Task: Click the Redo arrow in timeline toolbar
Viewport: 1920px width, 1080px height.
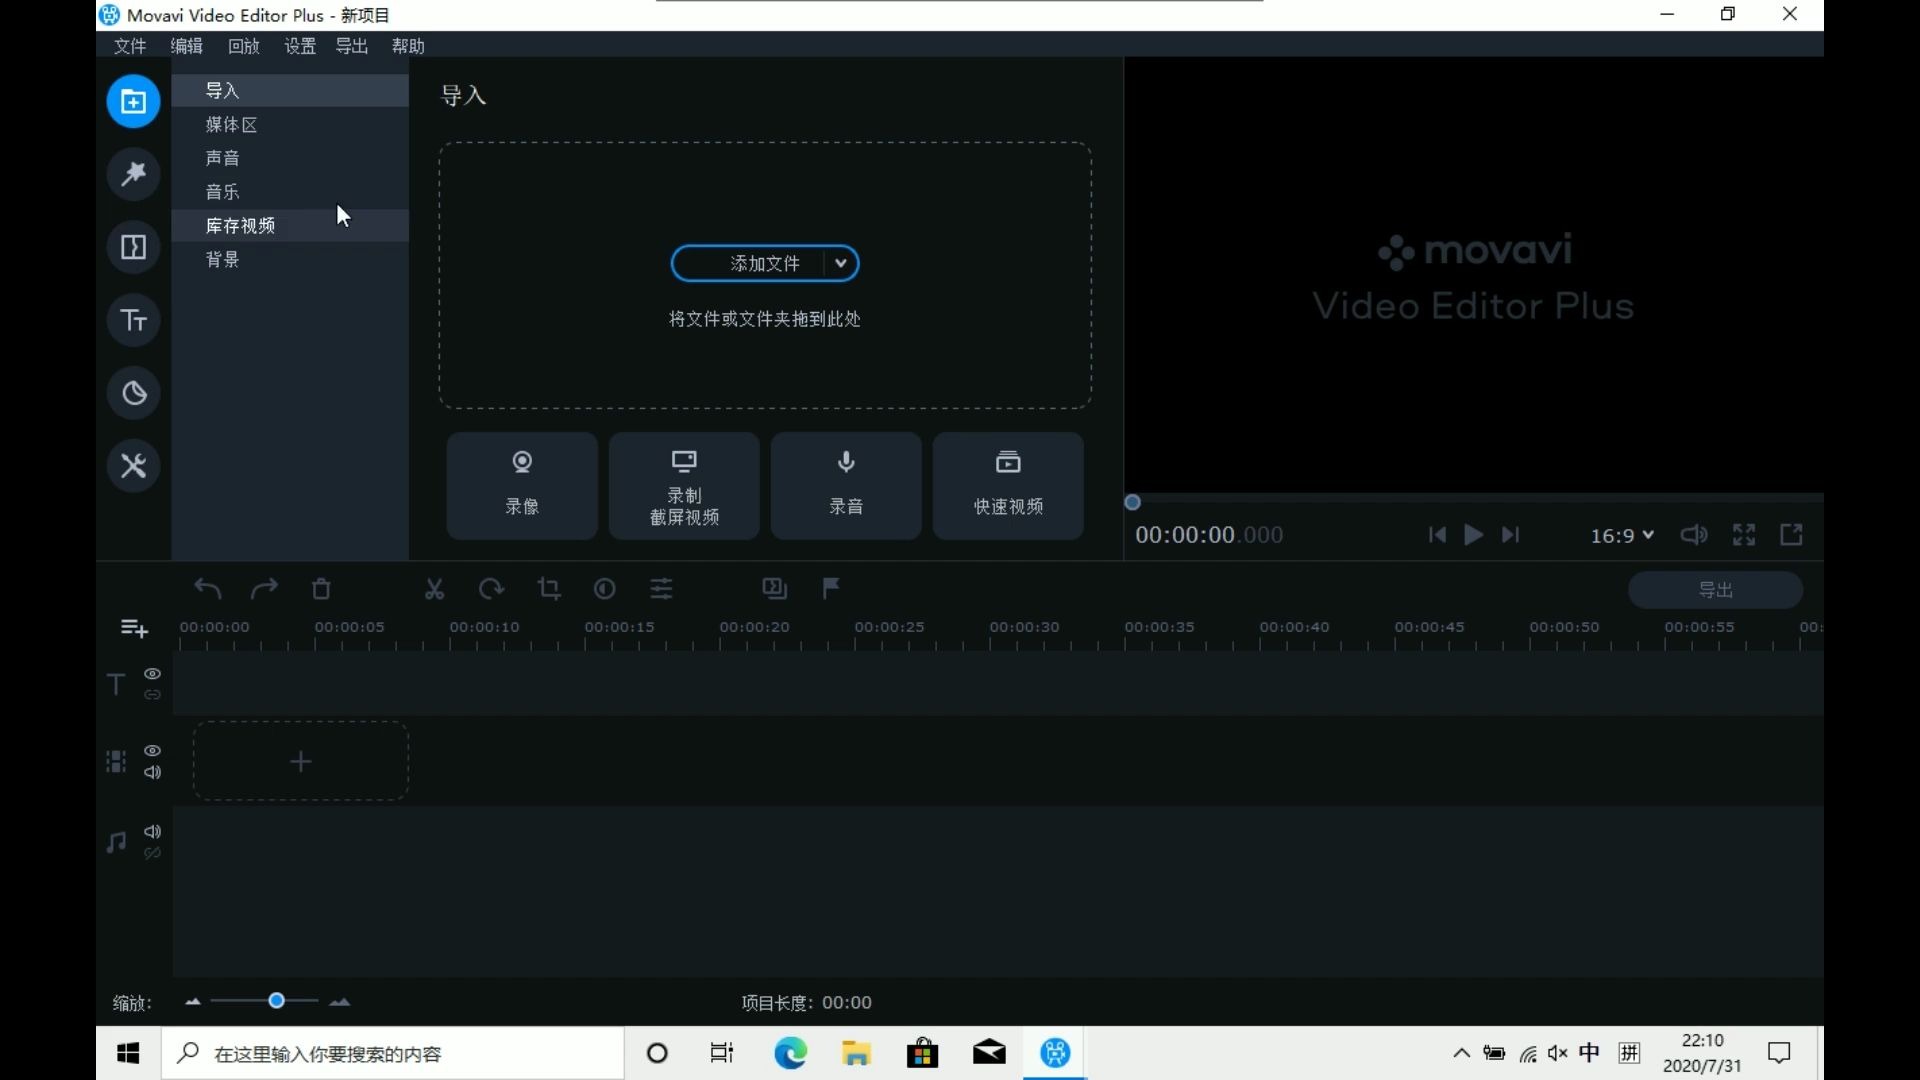Action: [264, 589]
